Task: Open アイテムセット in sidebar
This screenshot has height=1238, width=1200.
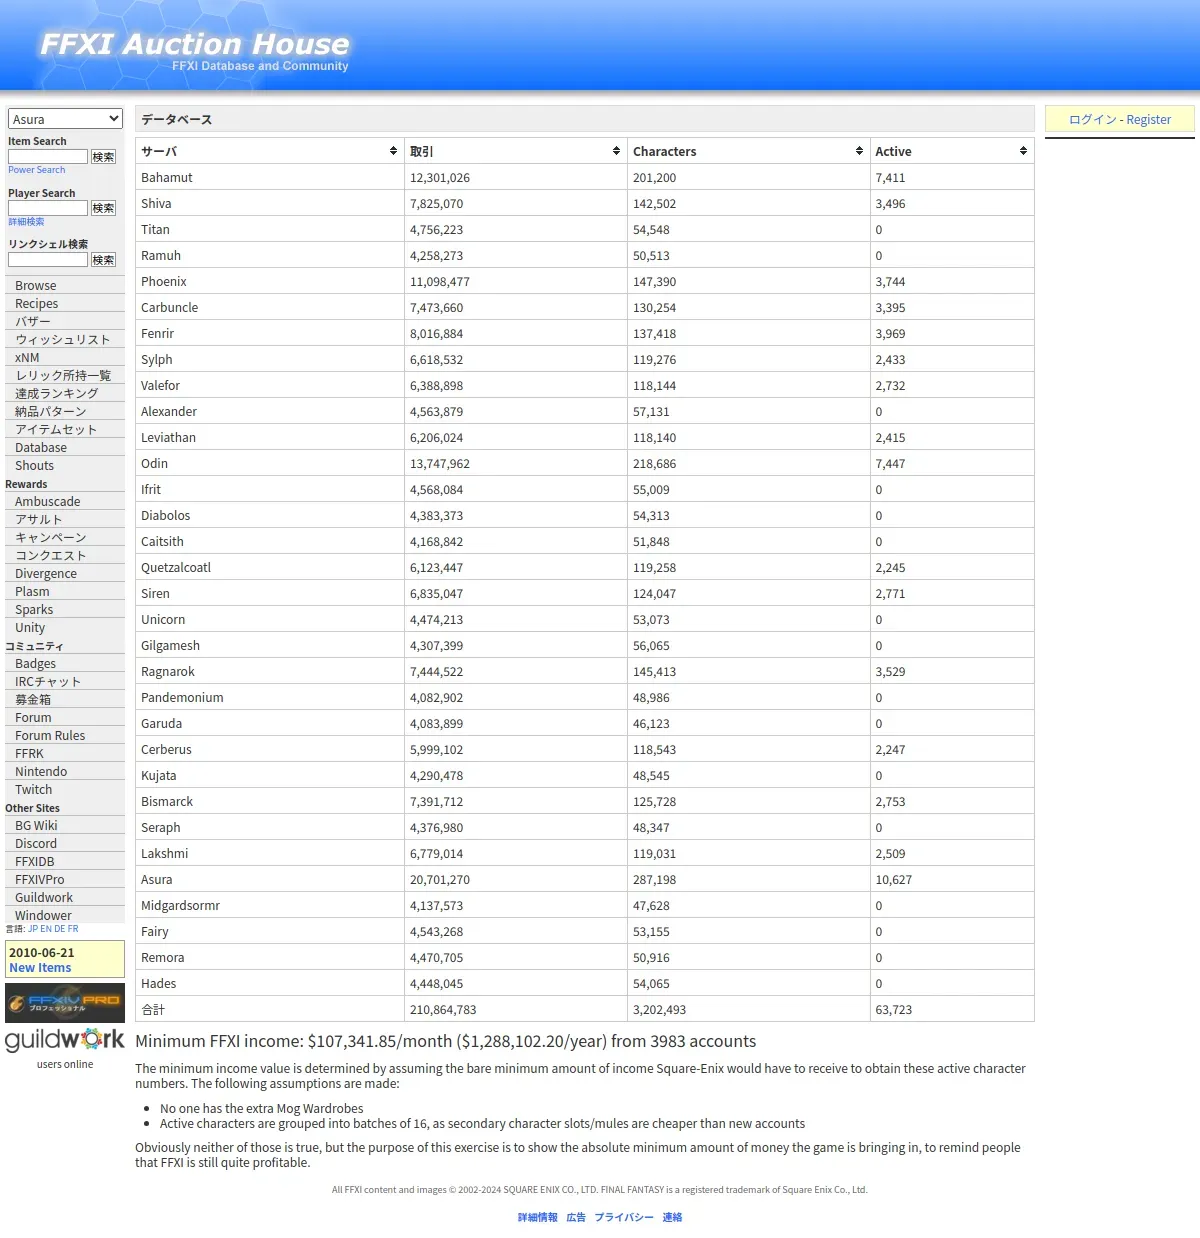Action: (65, 429)
